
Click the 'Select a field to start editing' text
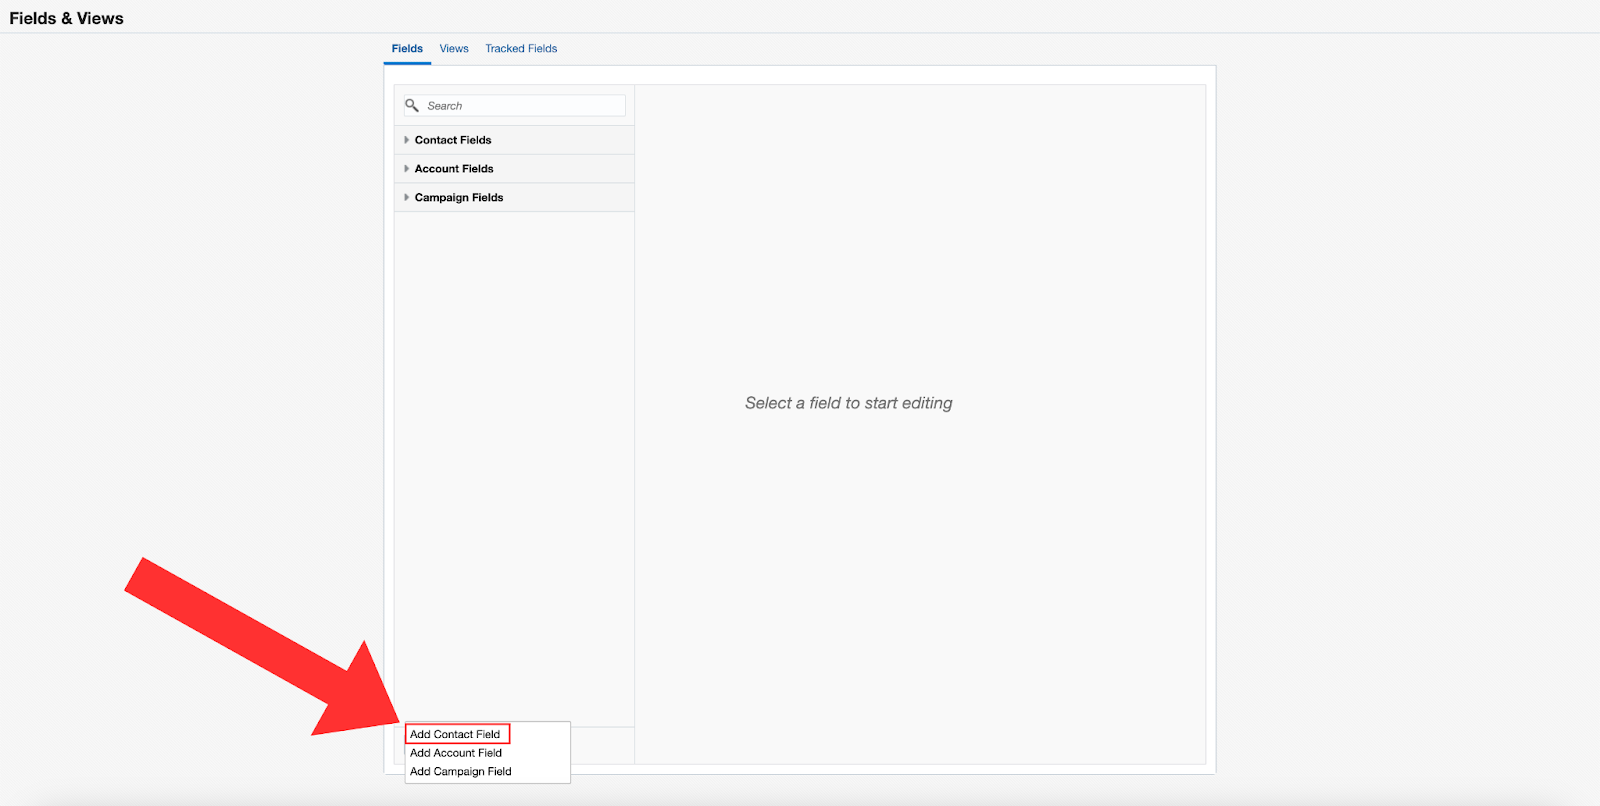848,403
